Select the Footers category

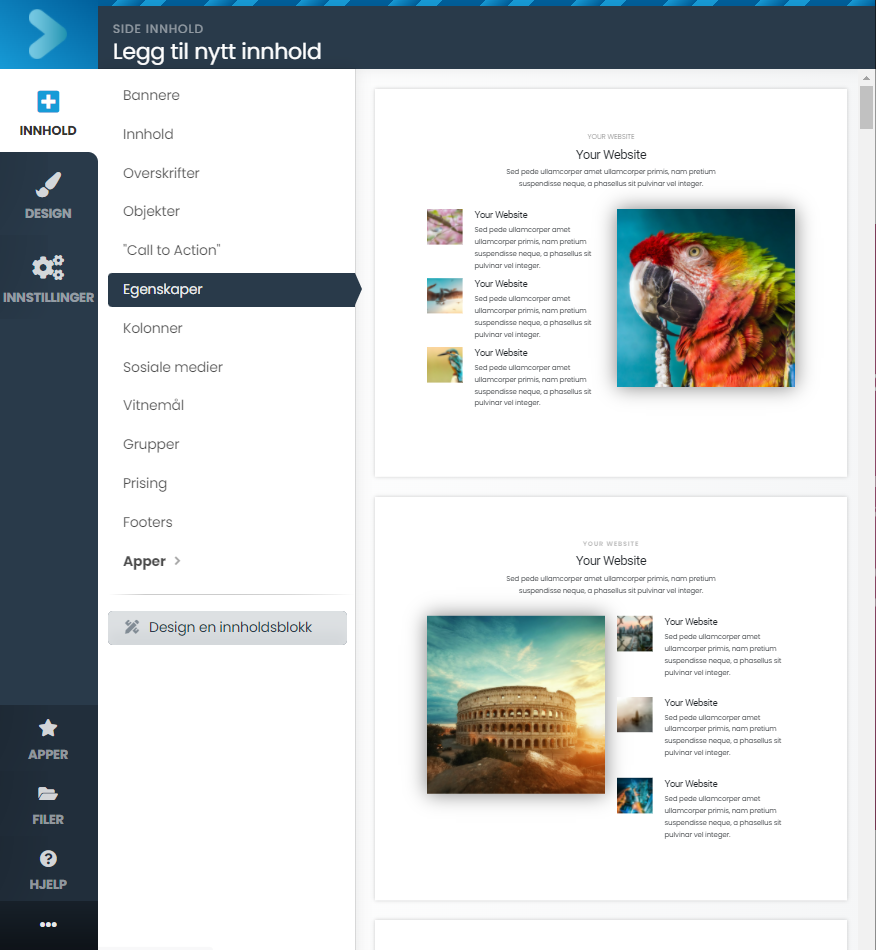point(147,522)
